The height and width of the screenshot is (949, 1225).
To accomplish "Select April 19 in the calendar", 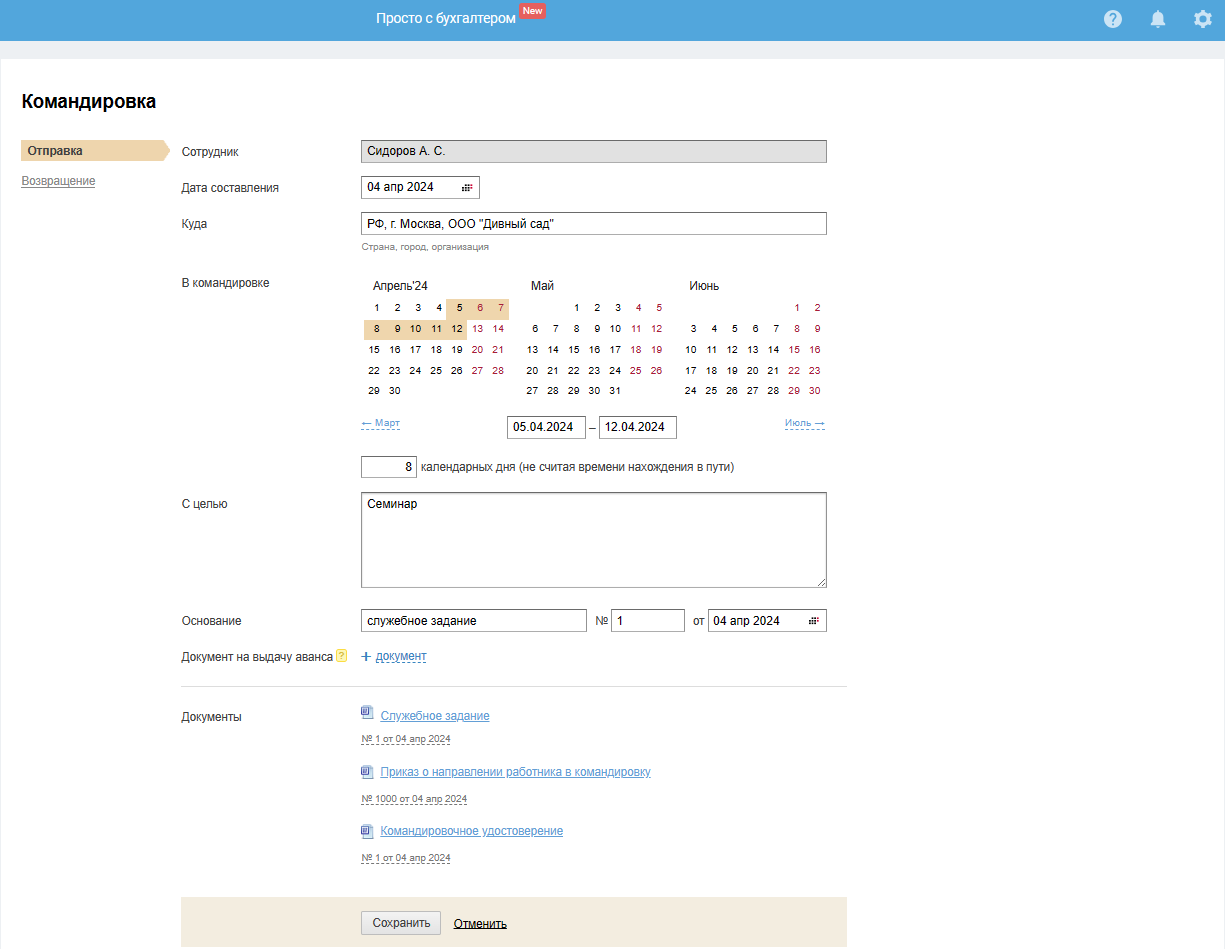I will tap(457, 350).
